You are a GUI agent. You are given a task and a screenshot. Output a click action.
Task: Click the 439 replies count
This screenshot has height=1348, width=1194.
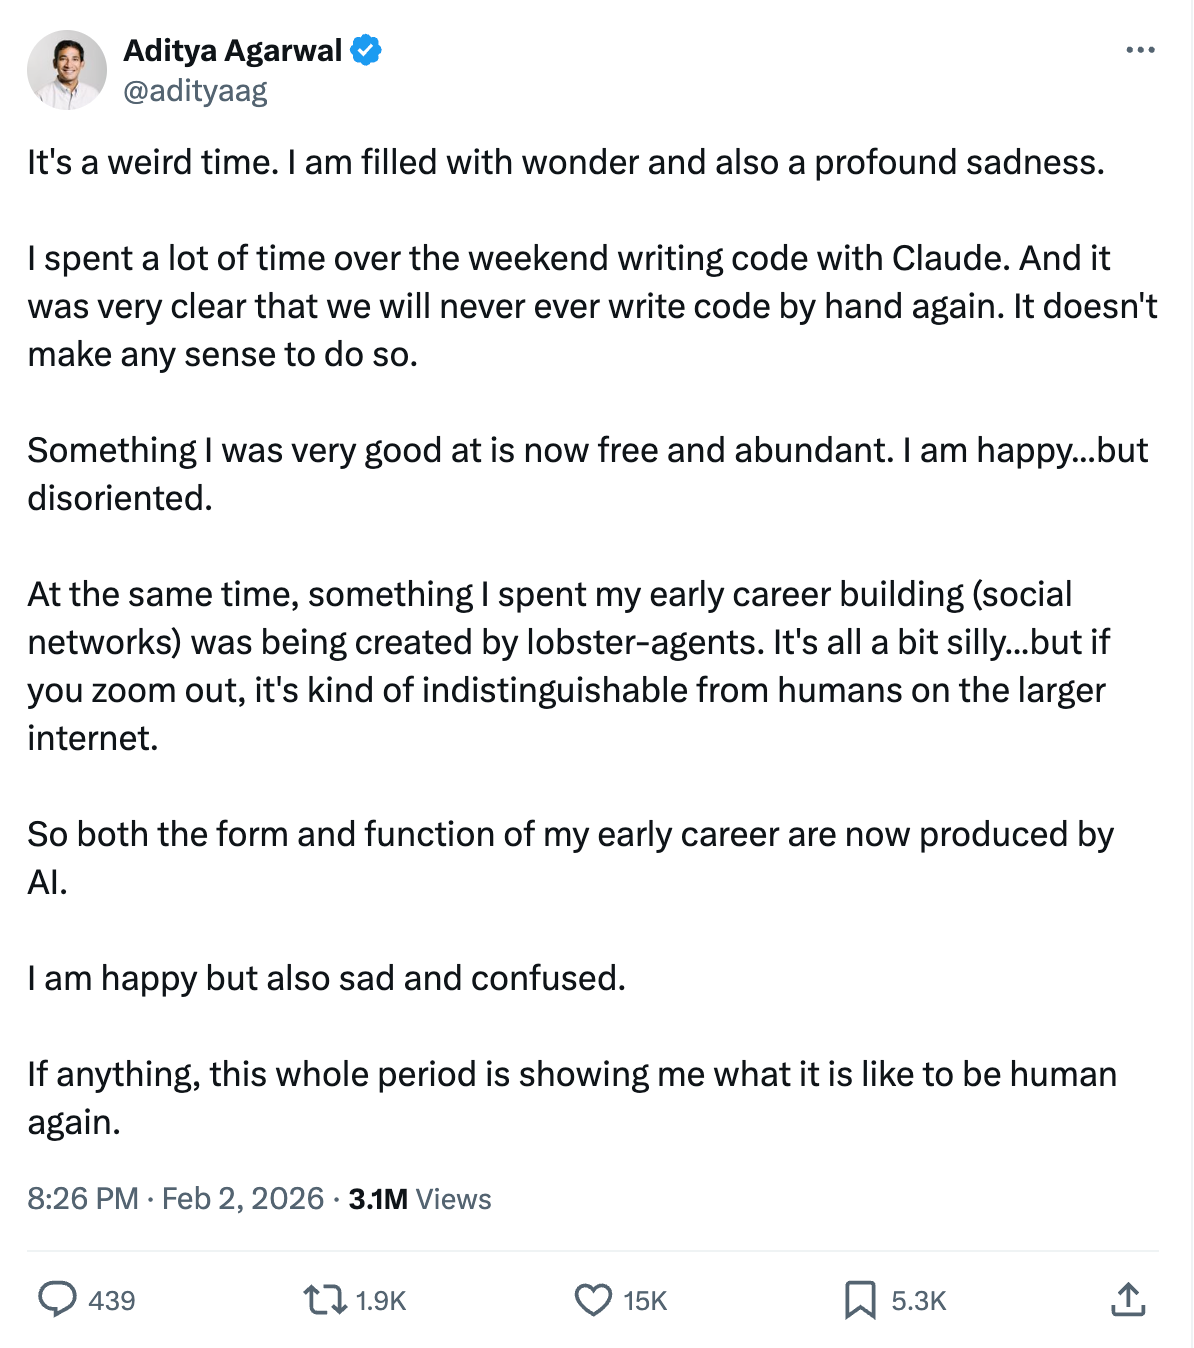(111, 1301)
